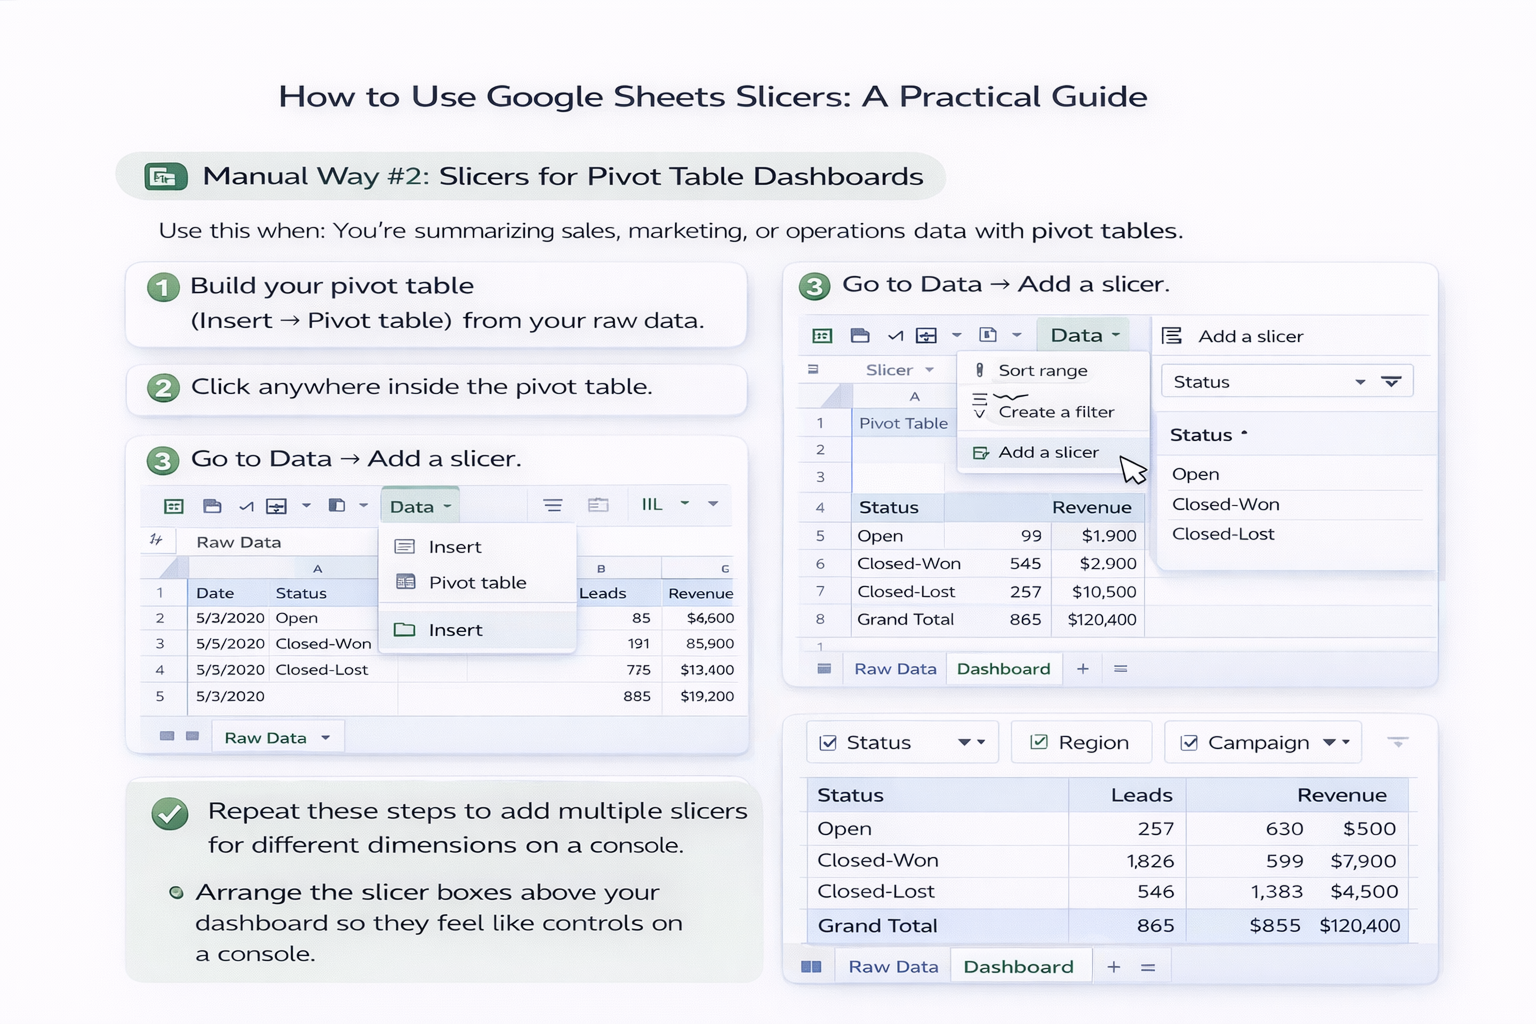1536x1024 pixels.
Task: Switch to the Raw Data tab in the bottom panel
Action: 893,966
